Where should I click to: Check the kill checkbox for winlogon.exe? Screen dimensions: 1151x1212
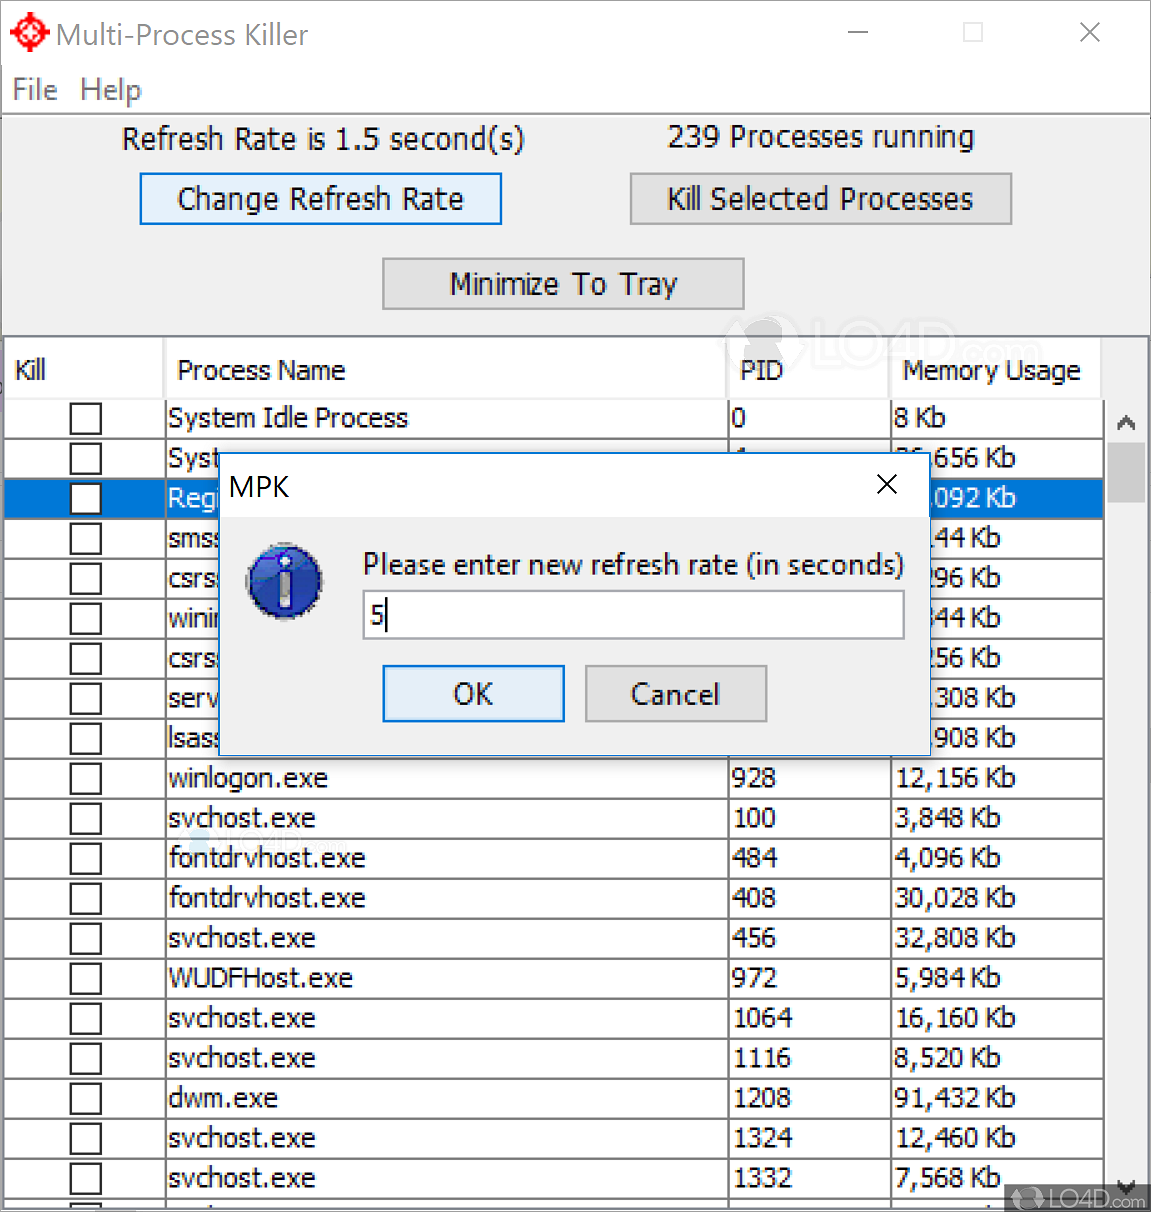[85, 778]
